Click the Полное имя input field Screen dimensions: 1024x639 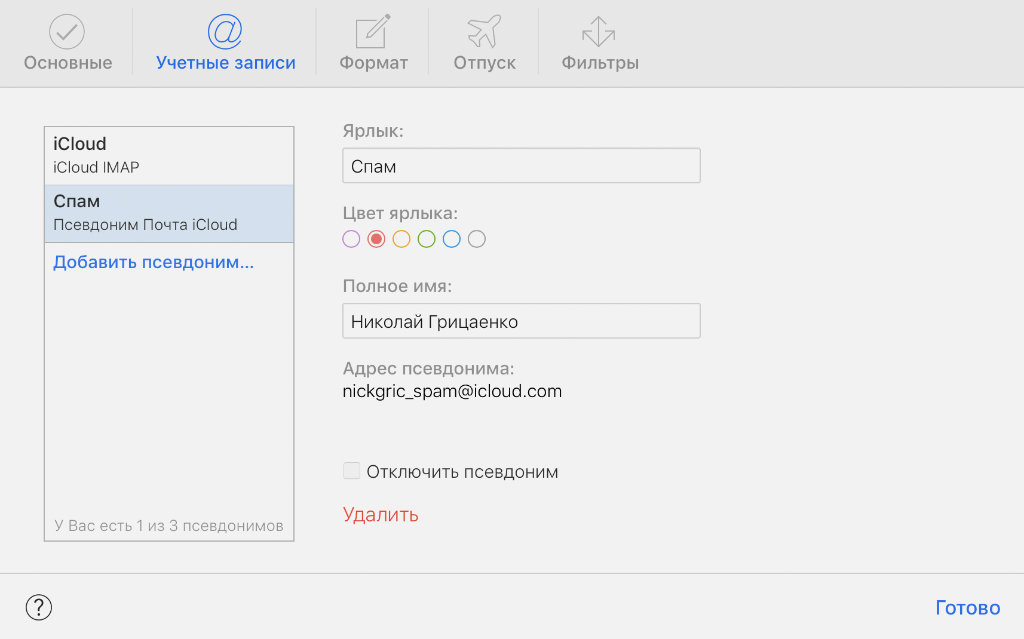pos(521,321)
